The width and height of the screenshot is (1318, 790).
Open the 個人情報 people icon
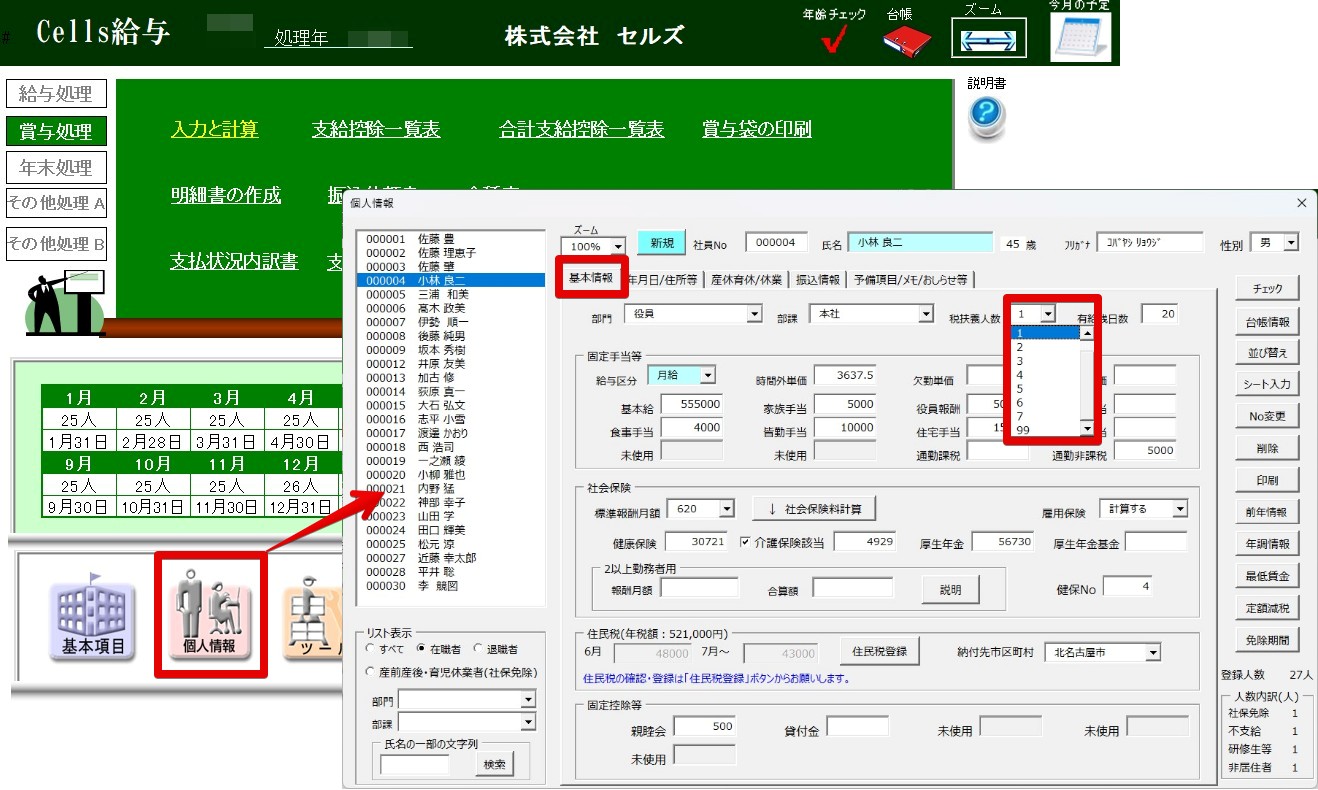[210, 617]
